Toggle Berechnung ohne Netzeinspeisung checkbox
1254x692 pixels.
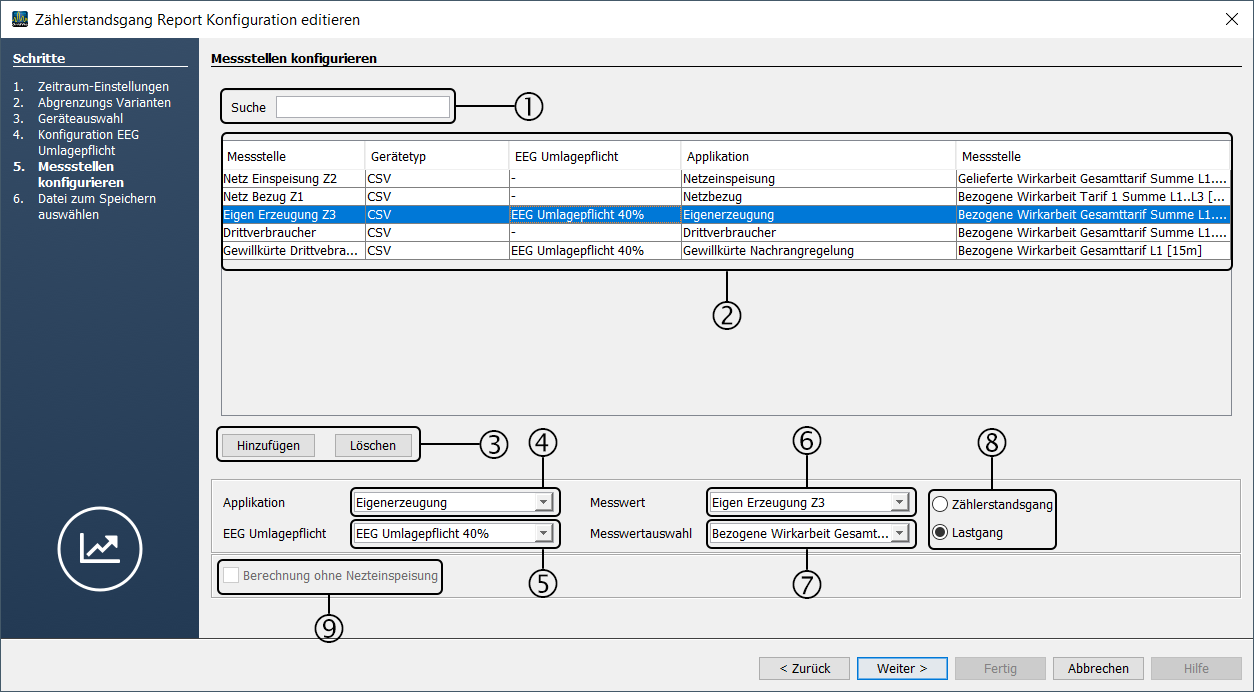coord(232,576)
